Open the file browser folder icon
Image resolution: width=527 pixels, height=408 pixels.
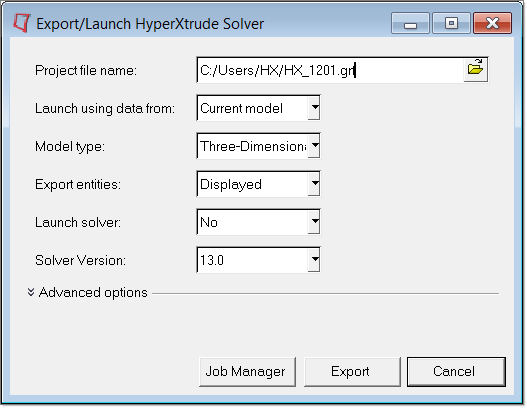476,70
